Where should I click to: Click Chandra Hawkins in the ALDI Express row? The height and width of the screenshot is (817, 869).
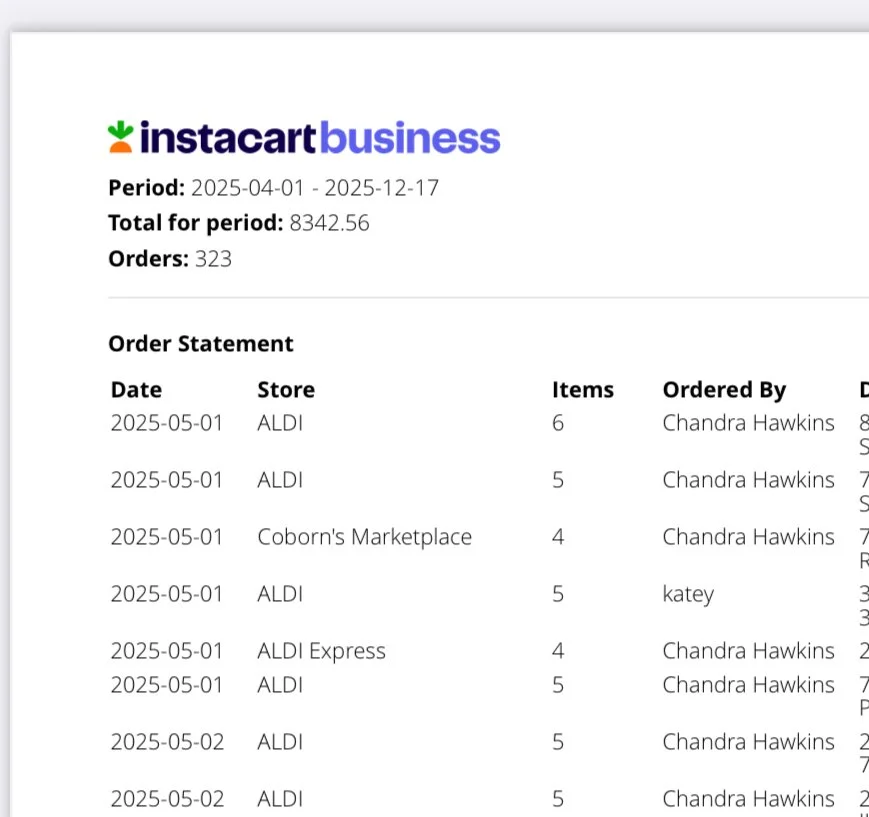[749, 651]
